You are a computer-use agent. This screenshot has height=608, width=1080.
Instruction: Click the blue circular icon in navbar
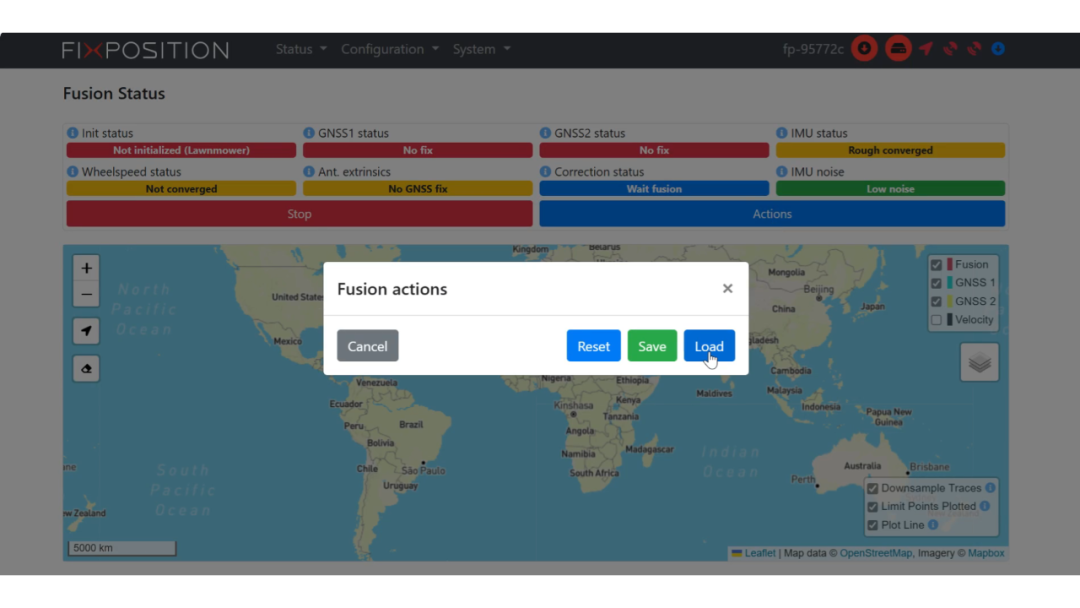998,49
